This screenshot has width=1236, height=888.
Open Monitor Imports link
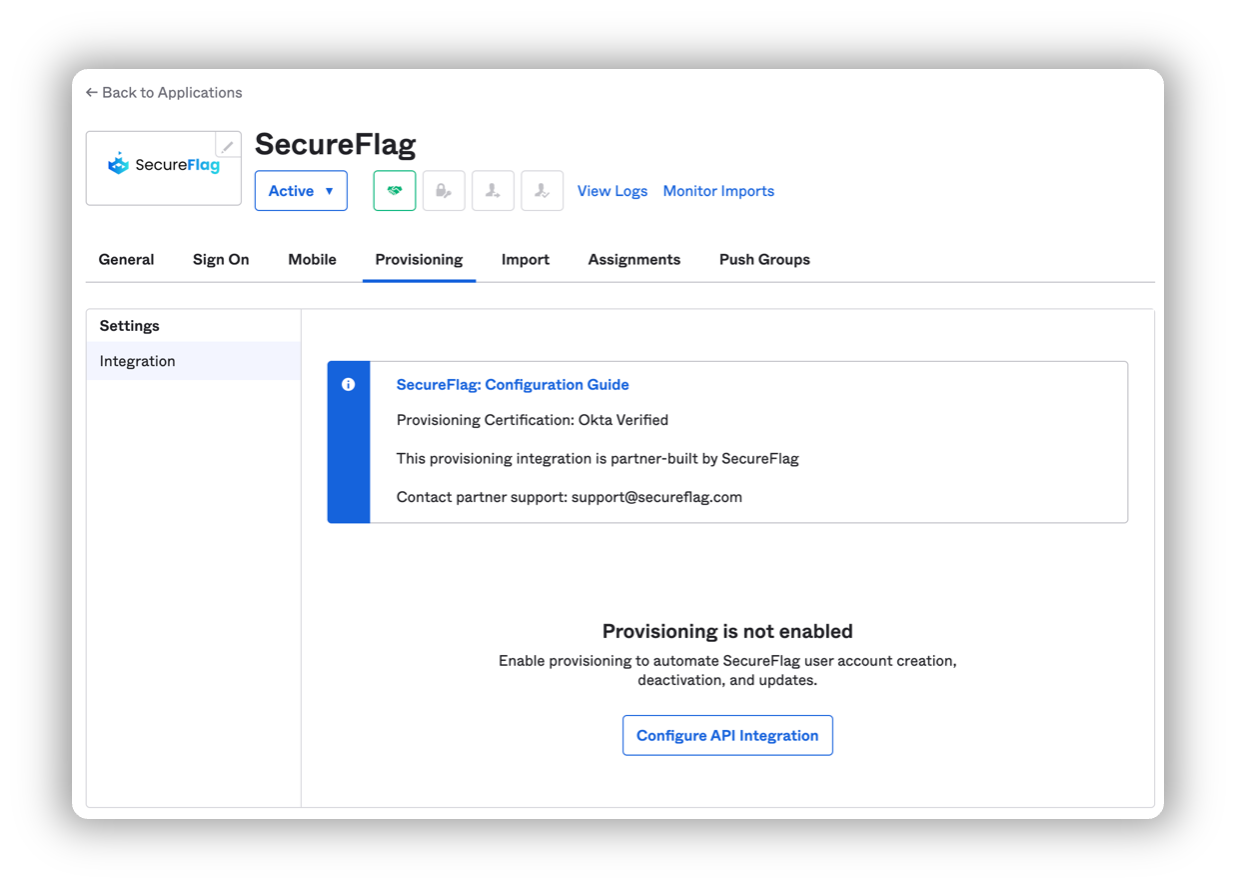coord(718,191)
